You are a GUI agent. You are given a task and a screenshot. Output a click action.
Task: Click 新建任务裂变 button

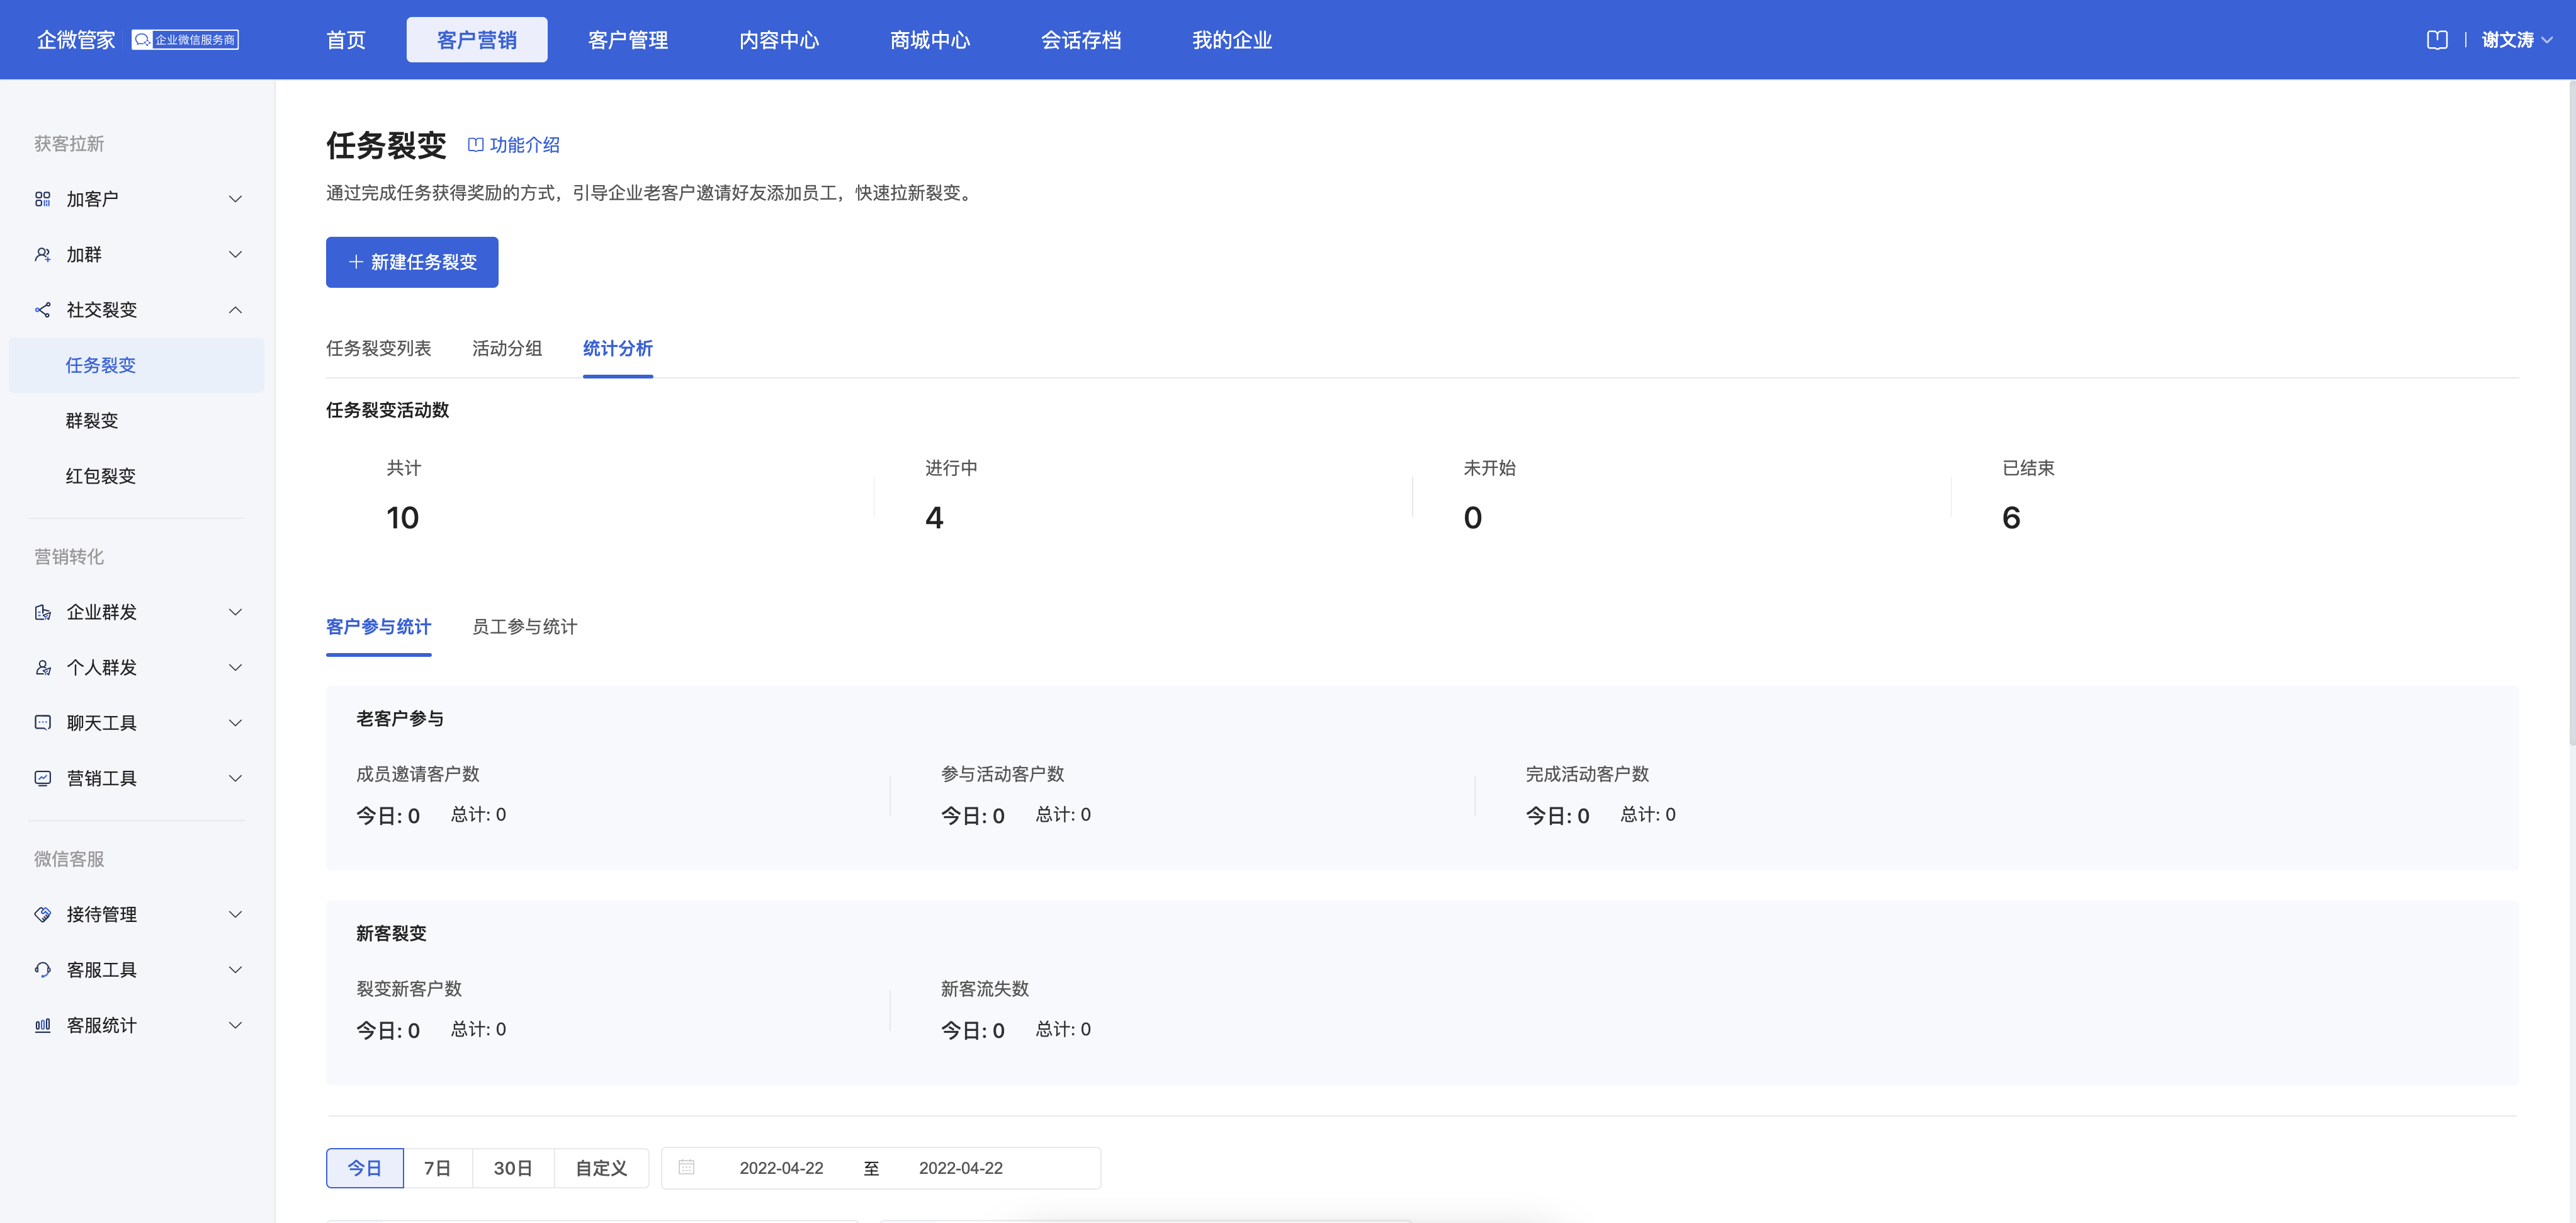[412, 262]
